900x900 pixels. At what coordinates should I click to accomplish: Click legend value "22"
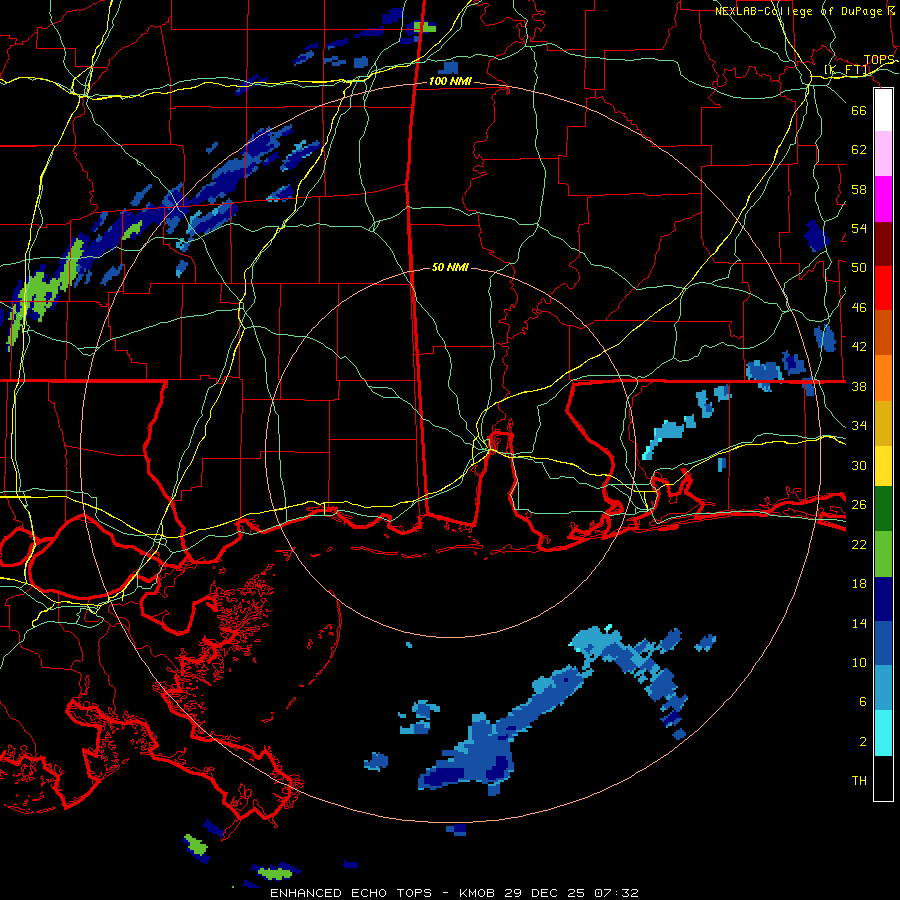click(x=859, y=545)
